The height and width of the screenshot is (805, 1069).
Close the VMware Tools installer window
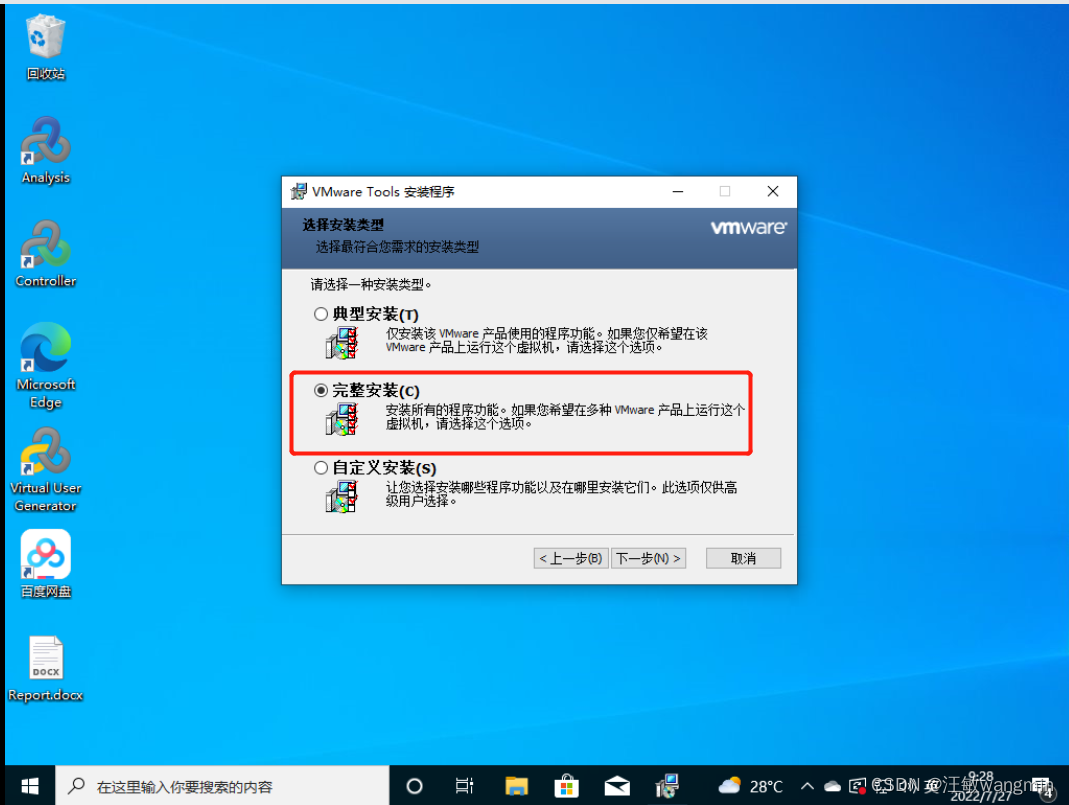(772, 192)
